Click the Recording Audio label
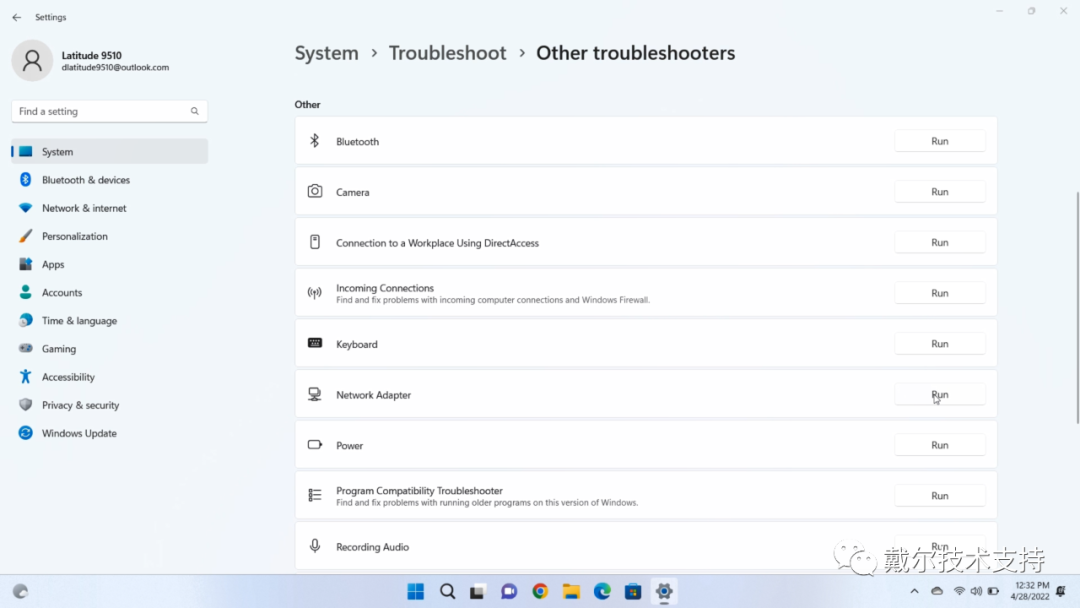The height and width of the screenshot is (608, 1080). coord(373,547)
